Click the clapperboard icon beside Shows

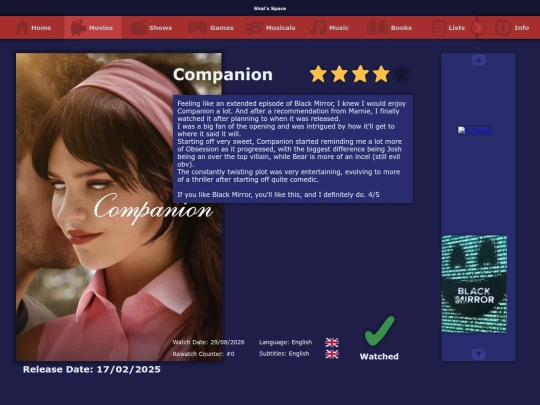point(139,28)
